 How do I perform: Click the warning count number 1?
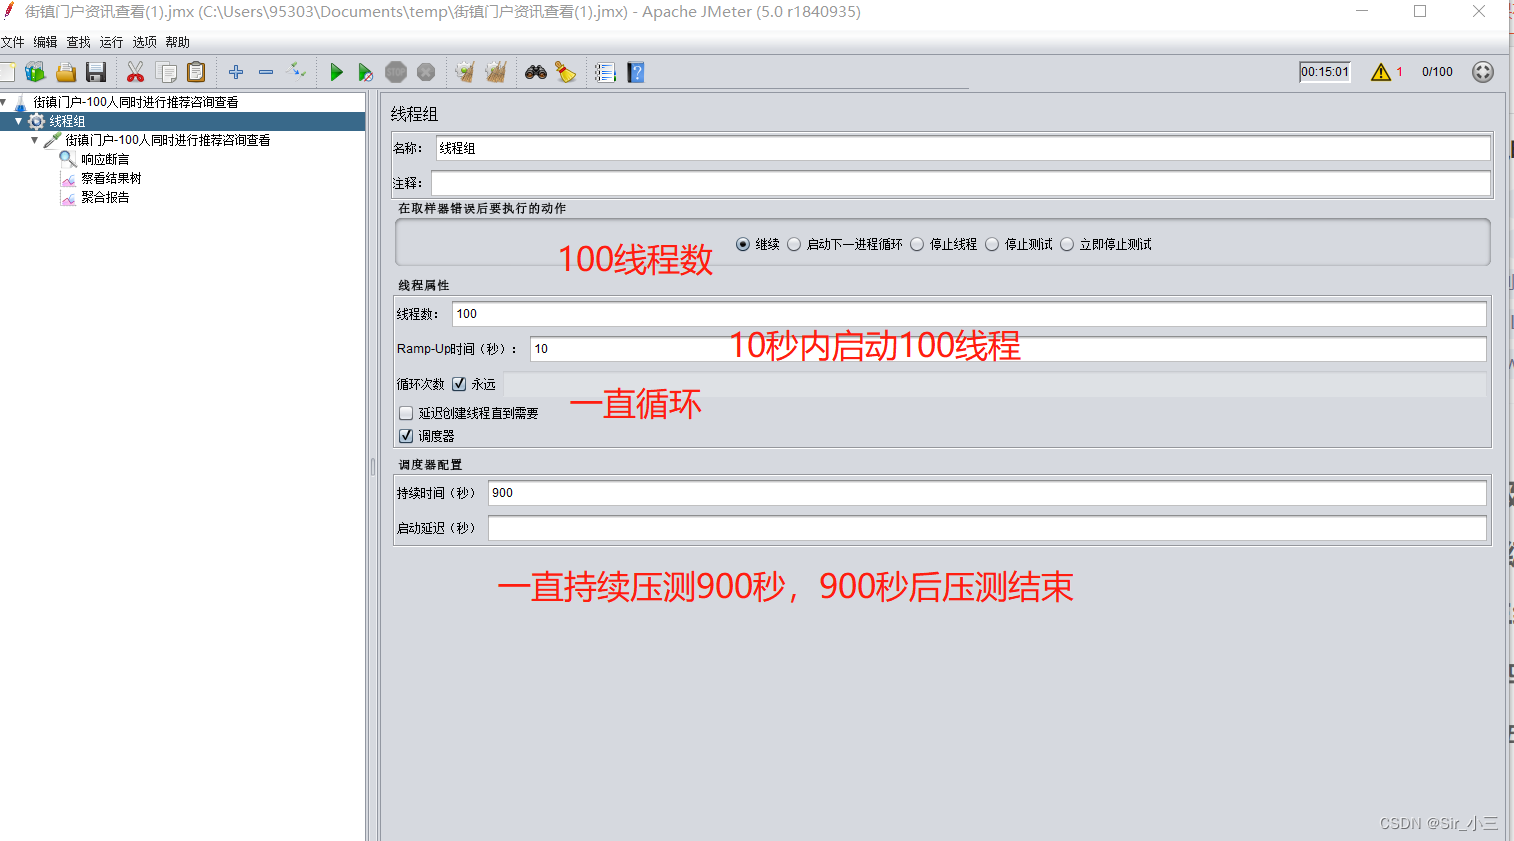pyautogui.click(x=1400, y=72)
